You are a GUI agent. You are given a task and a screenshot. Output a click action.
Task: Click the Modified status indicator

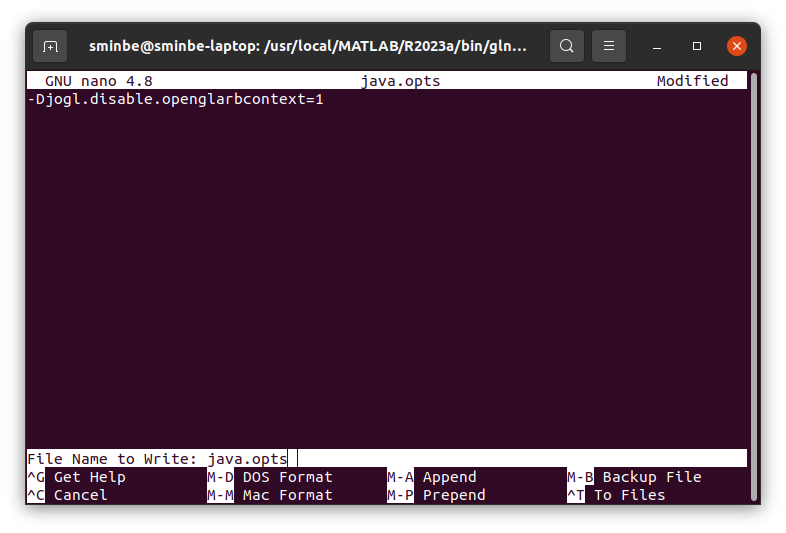click(692, 81)
